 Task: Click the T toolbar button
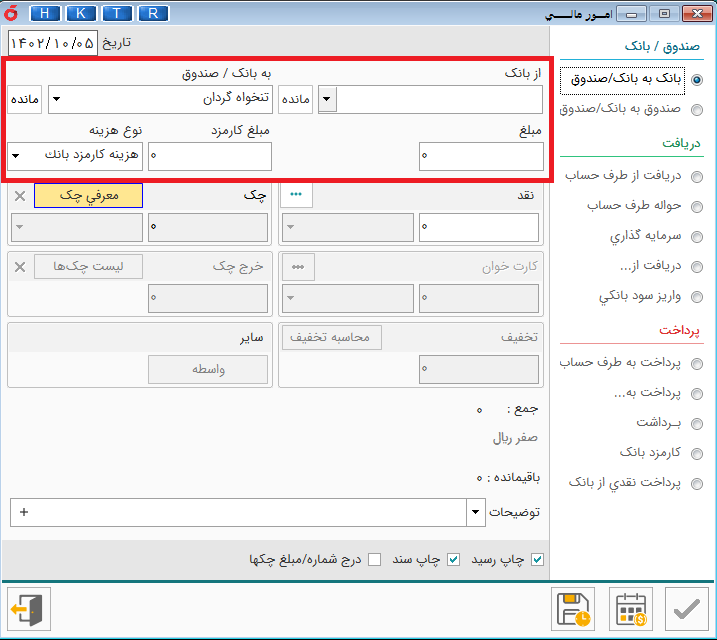117,13
